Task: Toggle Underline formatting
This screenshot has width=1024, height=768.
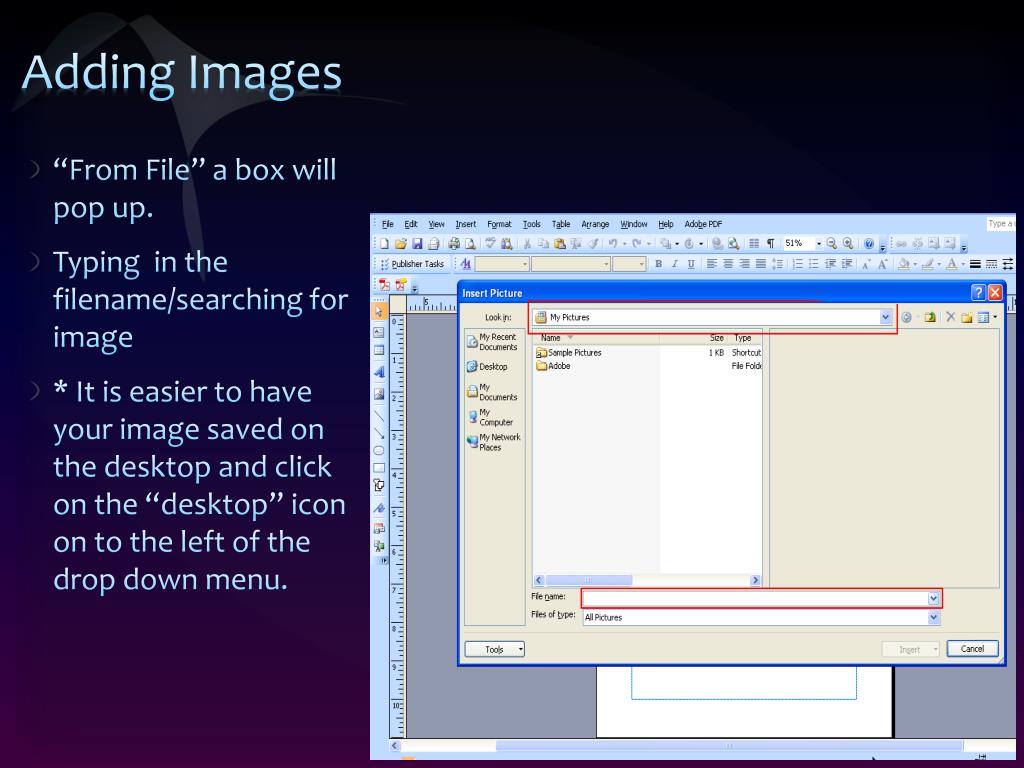Action: point(691,264)
